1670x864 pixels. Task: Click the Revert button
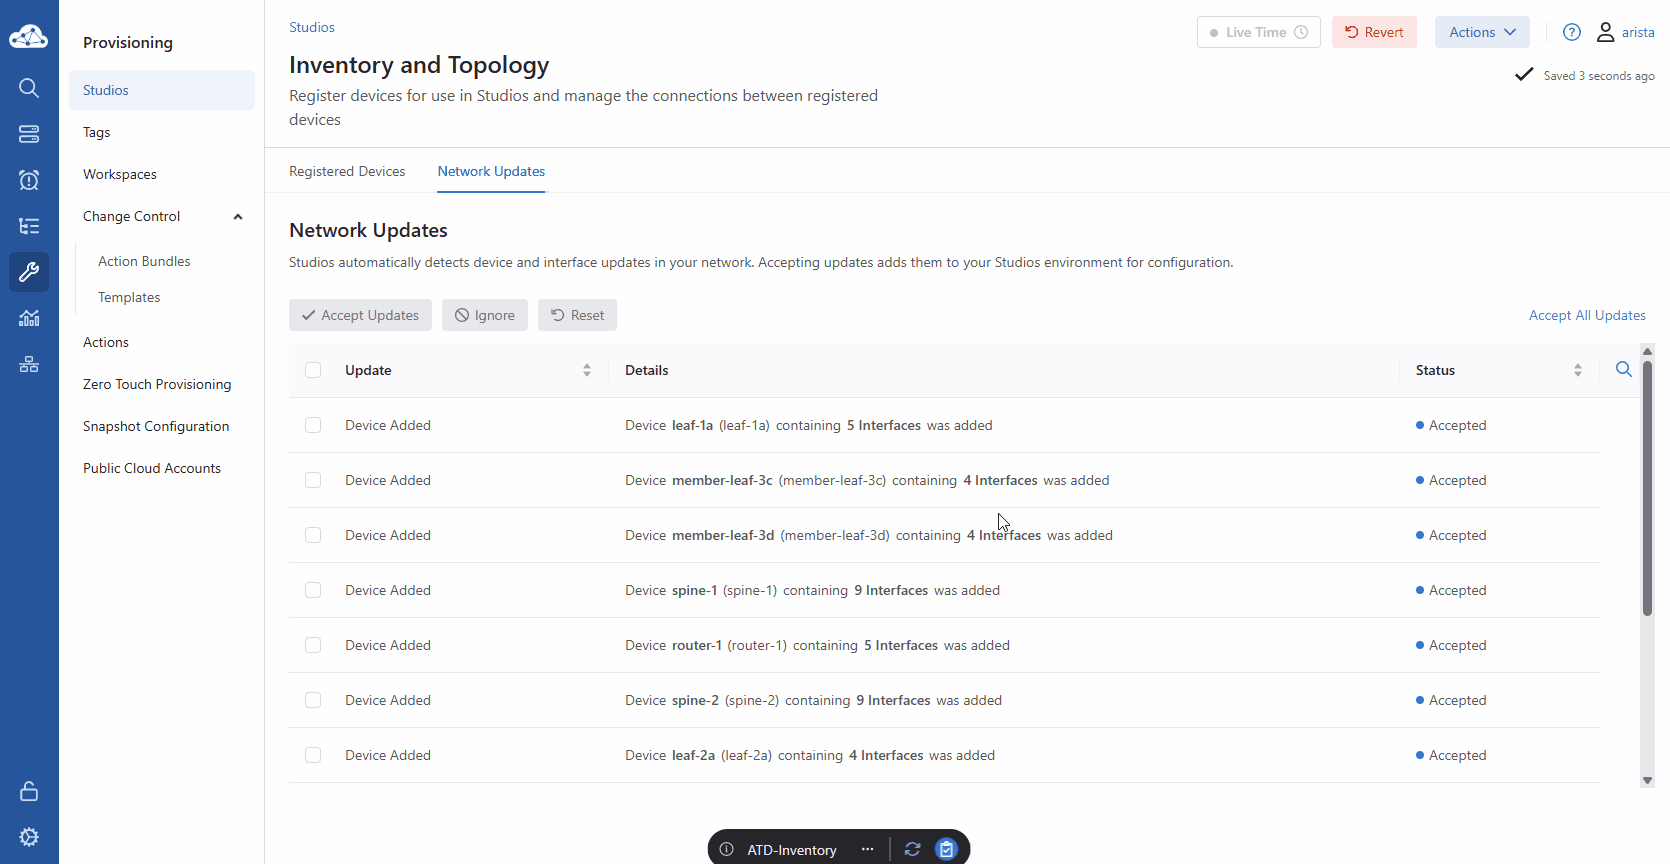(1374, 32)
